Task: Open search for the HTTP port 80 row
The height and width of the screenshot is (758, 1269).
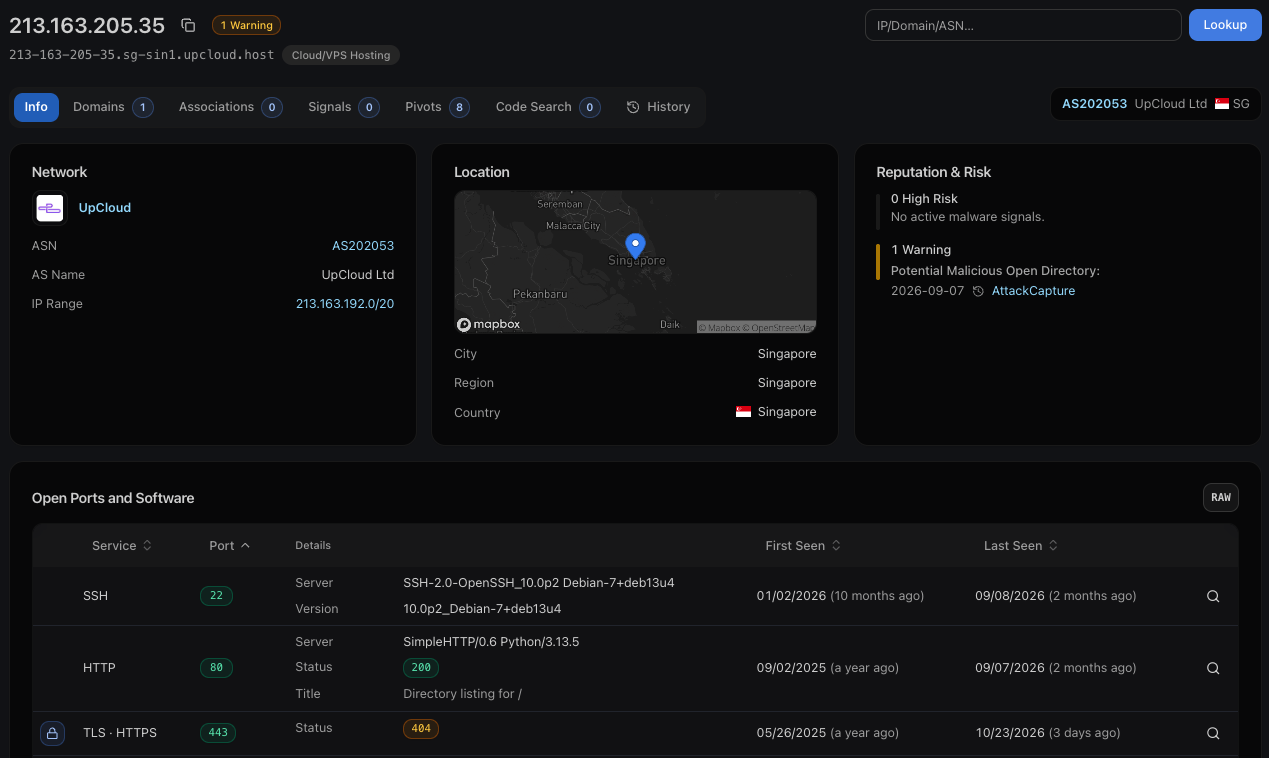Action: click(1213, 668)
